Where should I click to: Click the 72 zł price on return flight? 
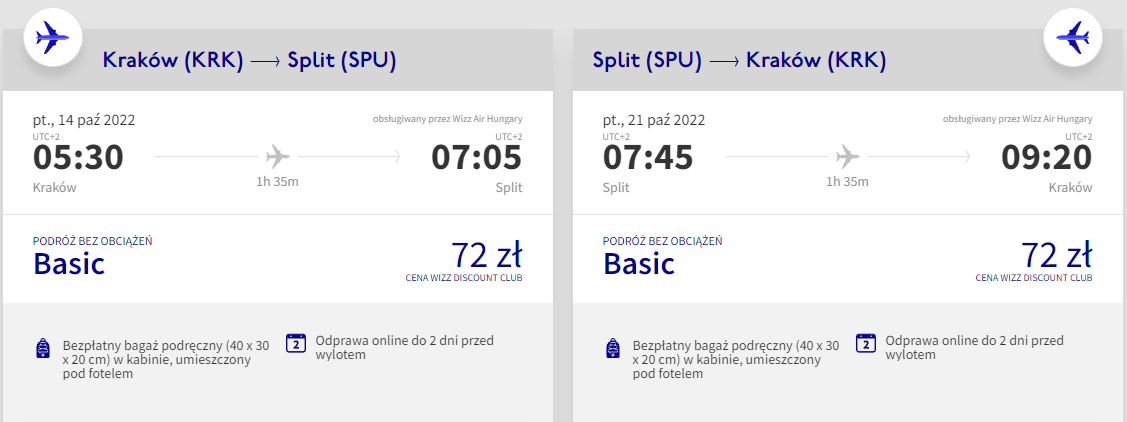[x=1056, y=254]
